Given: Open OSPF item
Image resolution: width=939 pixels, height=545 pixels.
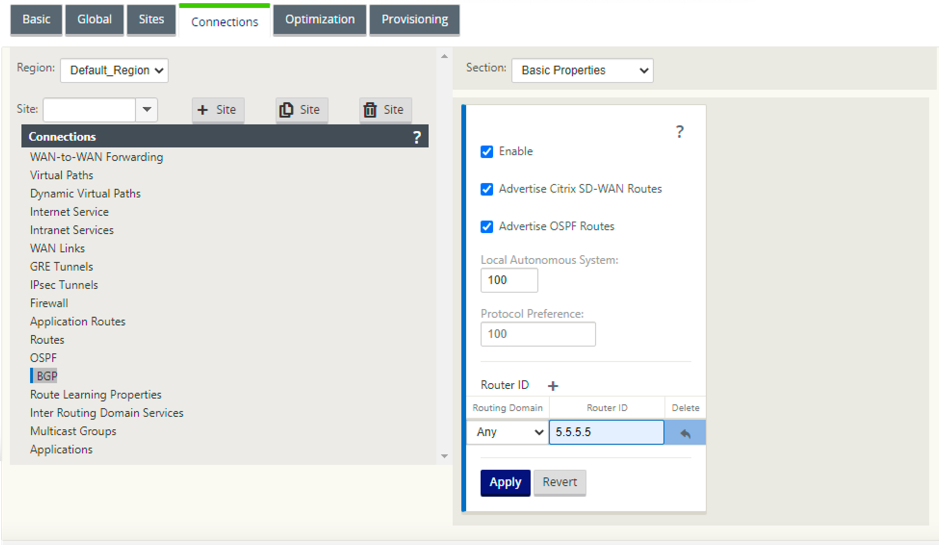Looking at the screenshot, I should point(44,358).
